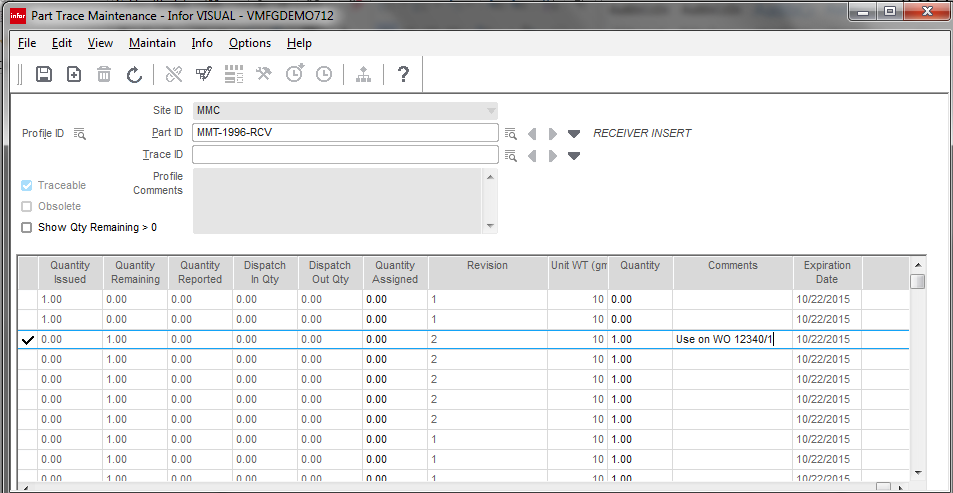This screenshot has width=953, height=493.
Task: Click the Save toolbar icon
Action: [x=44, y=75]
